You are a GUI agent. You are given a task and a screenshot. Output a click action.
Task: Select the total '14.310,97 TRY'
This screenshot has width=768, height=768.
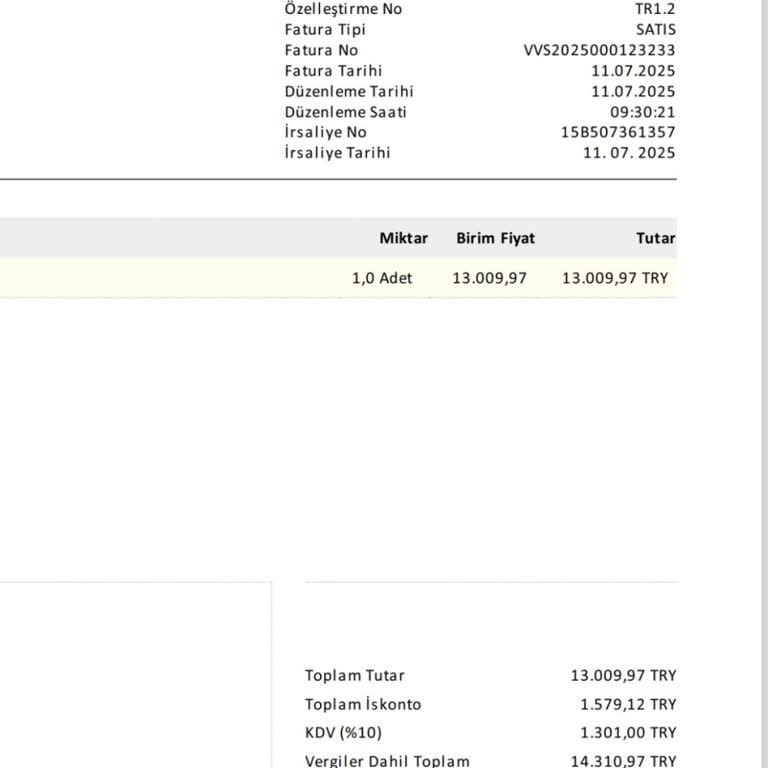coord(623,761)
